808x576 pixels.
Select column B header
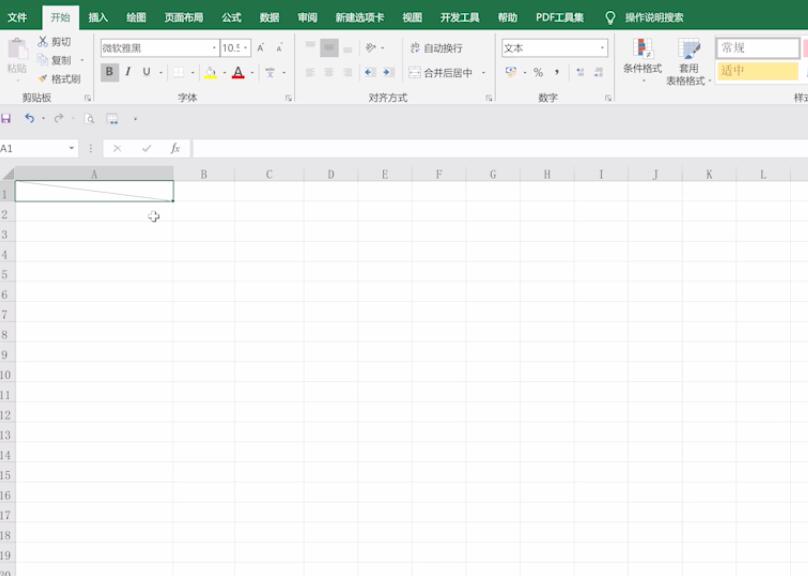204,174
